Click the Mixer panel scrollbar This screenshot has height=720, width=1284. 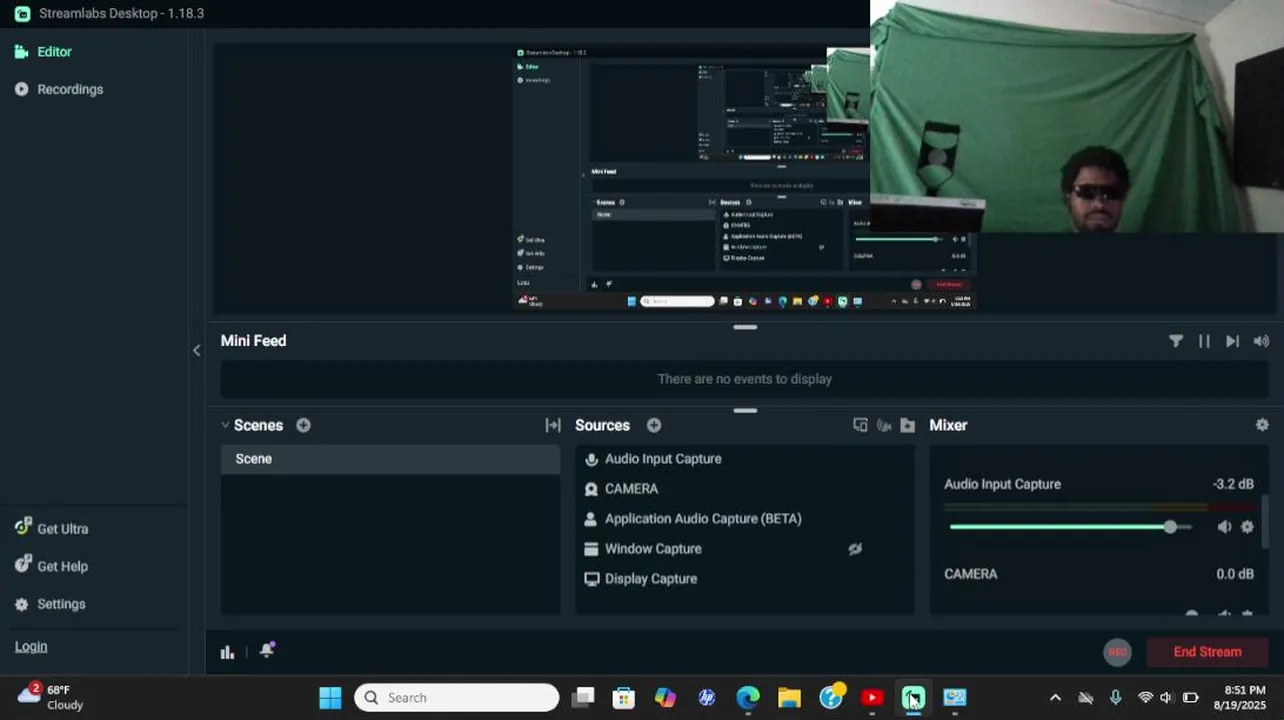(x=1265, y=520)
